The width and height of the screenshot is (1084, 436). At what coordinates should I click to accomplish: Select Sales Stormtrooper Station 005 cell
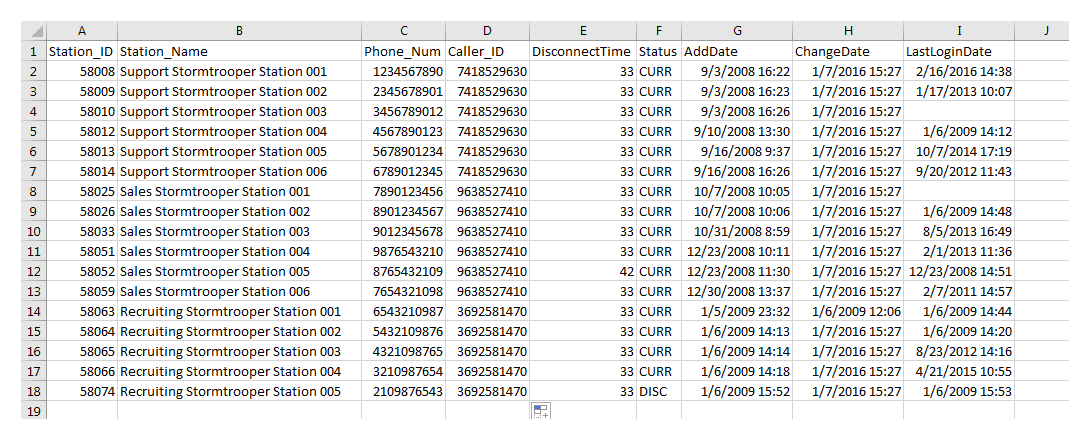click(239, 272)
